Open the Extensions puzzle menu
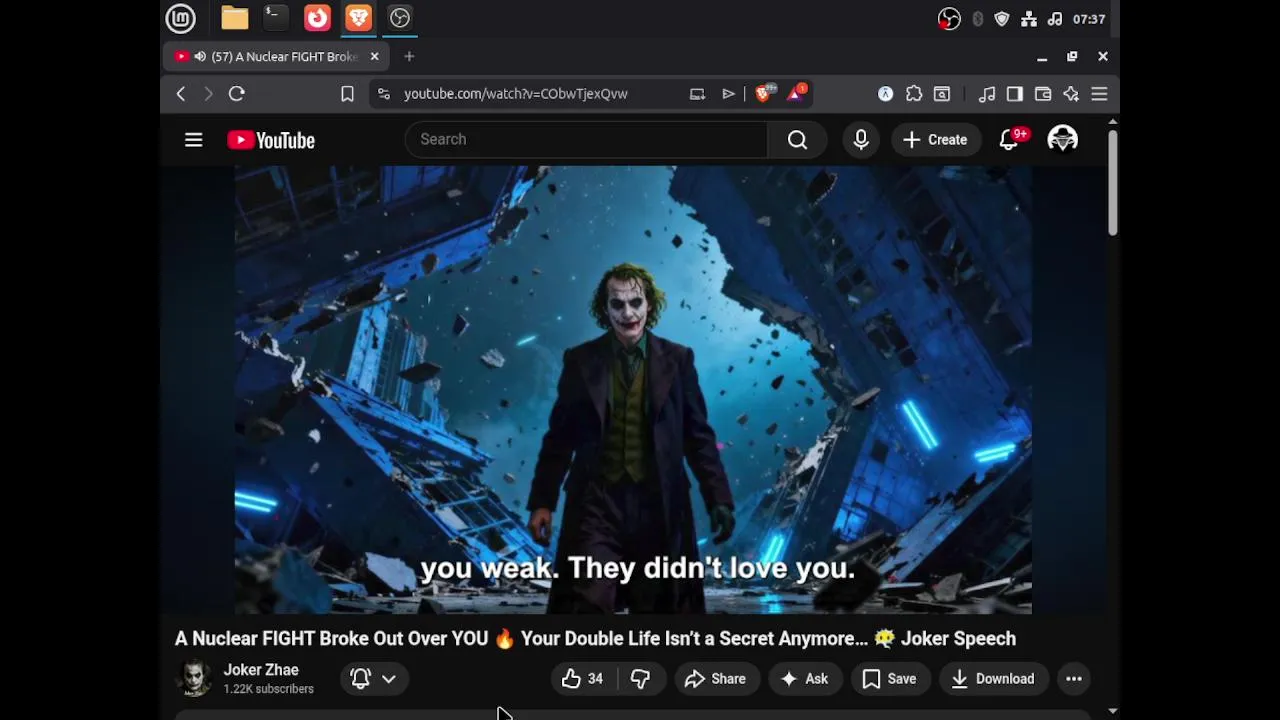This screenshot has width=1280, height=720. 914,94
